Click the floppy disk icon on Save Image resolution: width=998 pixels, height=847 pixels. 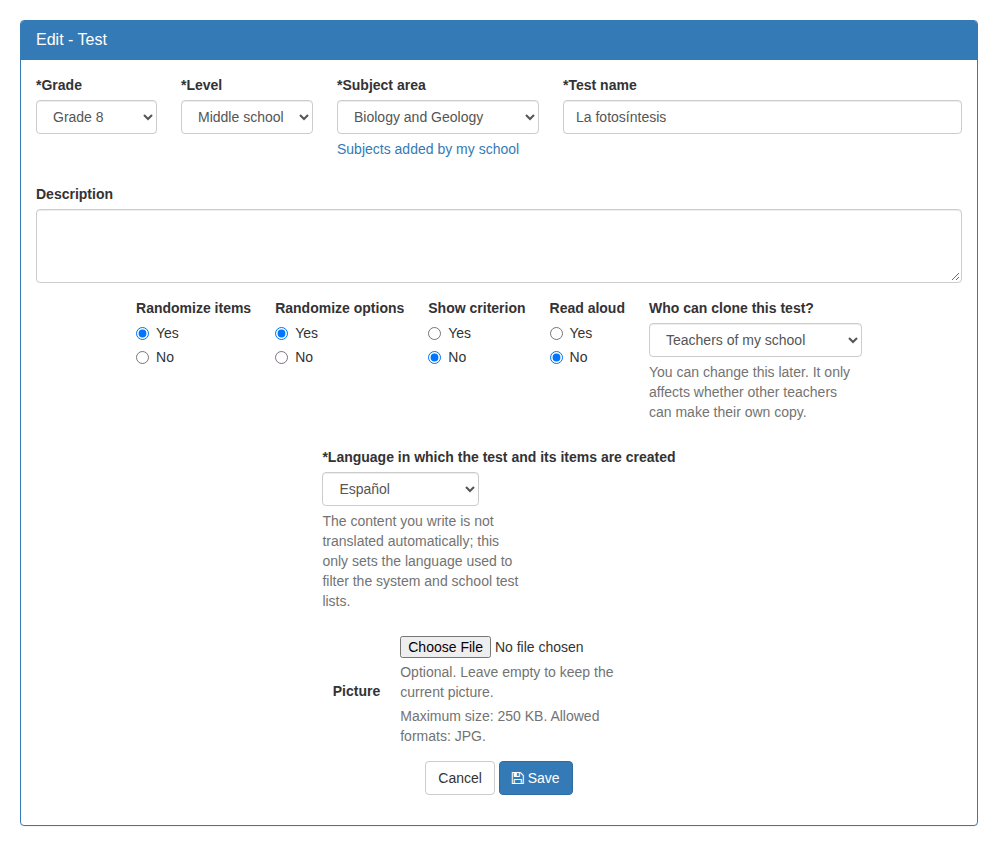pyautogui.click(x=518, y=778)
